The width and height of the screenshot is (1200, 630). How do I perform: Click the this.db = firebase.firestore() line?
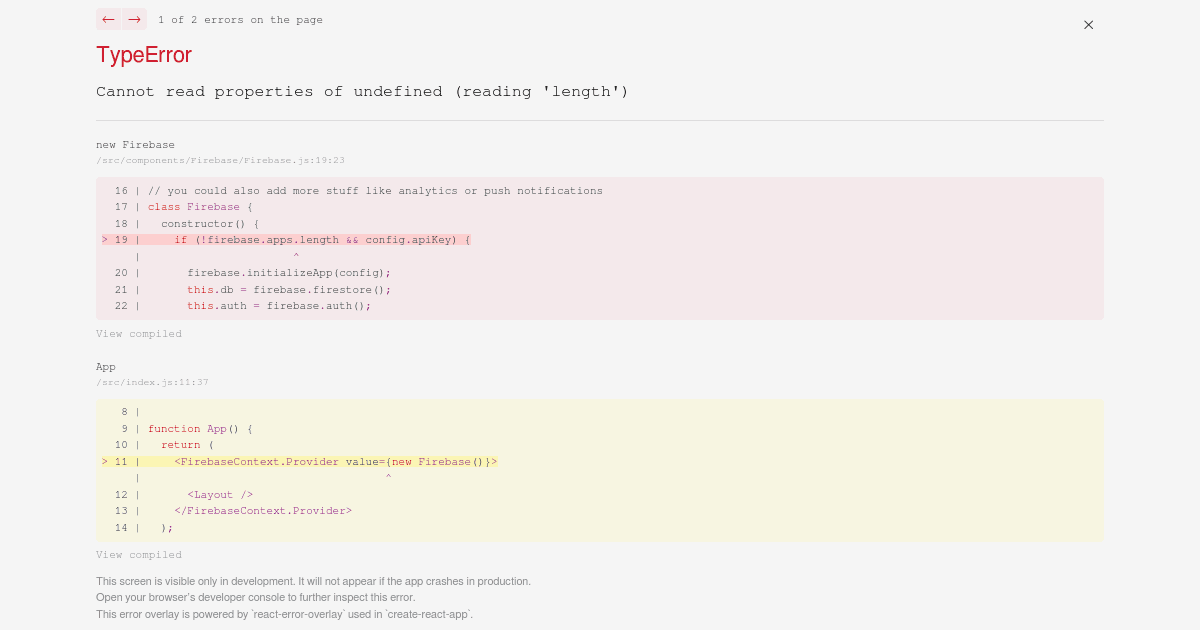(x=288, y=290)
